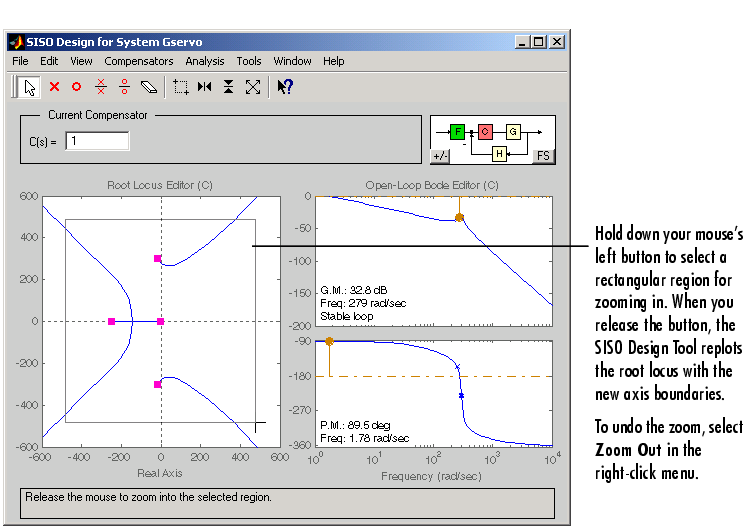Select upper complex pole marker in root locus
The image size is (750, 528).
[157, 259]
